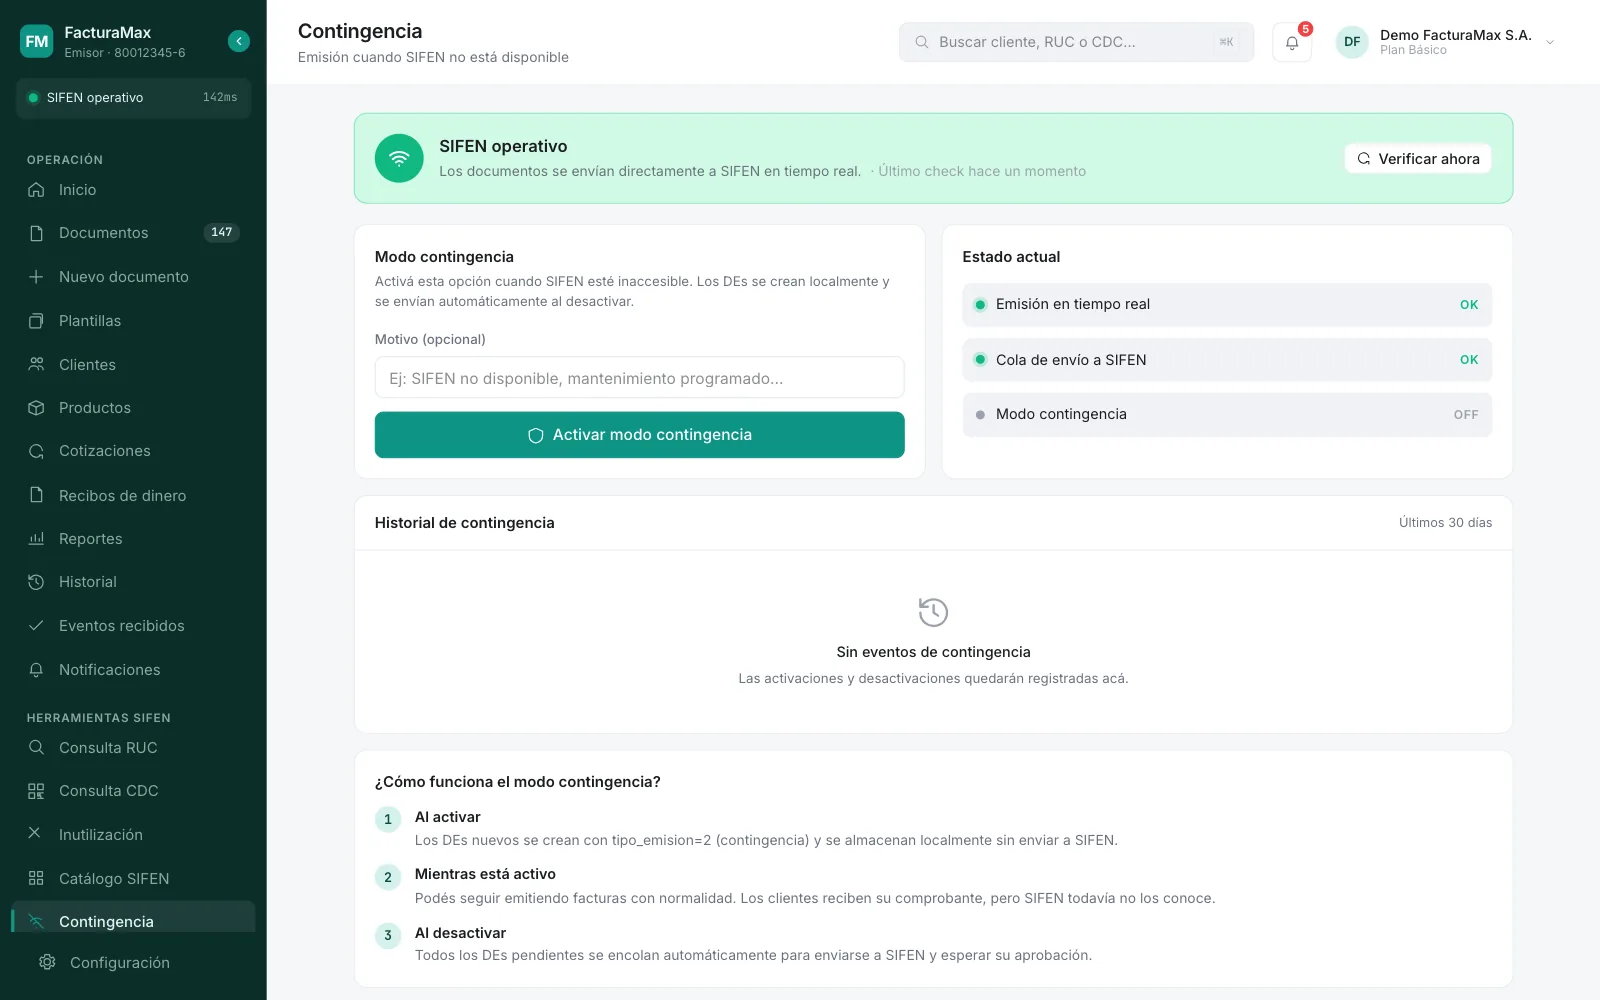Click the Configuración gear icon
This screenshot has width=1600, height=1000.
(47, 962)
